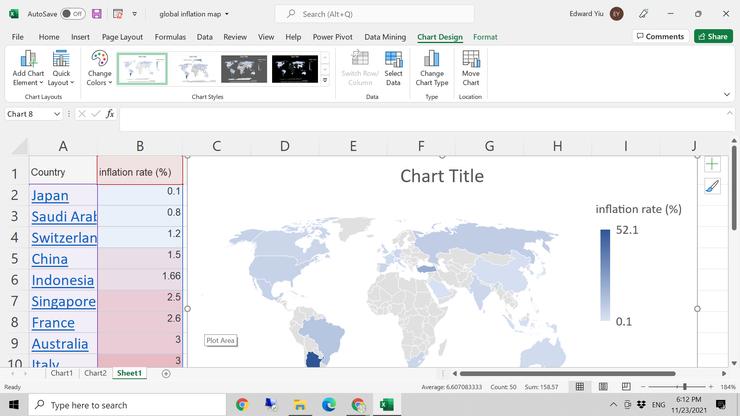Image resolution: width=740 pixels, height=416 pixels.
Task: Click the Select Data icon
Action: 393,60
